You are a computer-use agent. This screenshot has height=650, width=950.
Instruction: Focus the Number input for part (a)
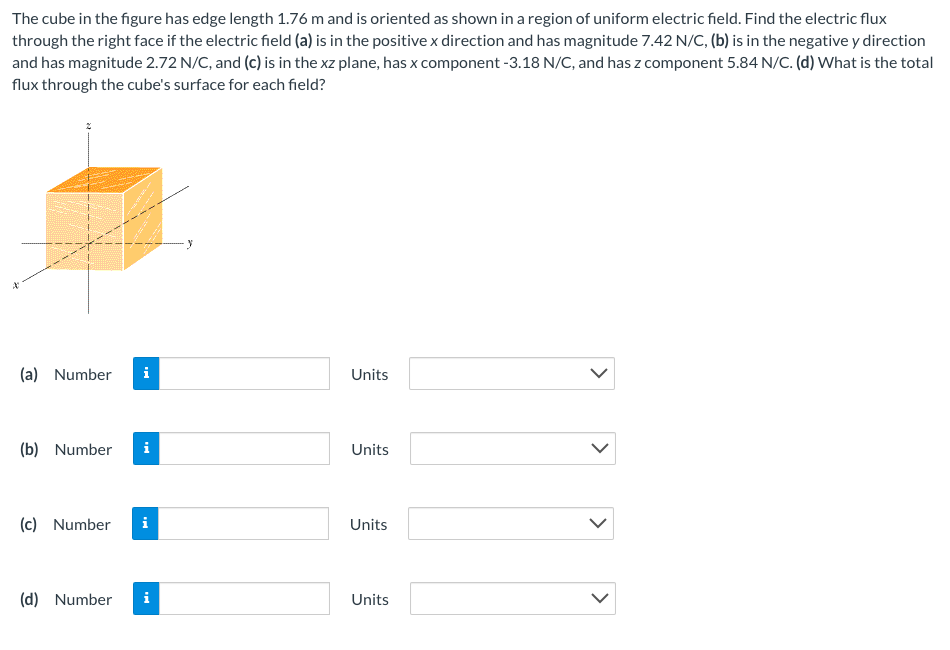[244, 374]
